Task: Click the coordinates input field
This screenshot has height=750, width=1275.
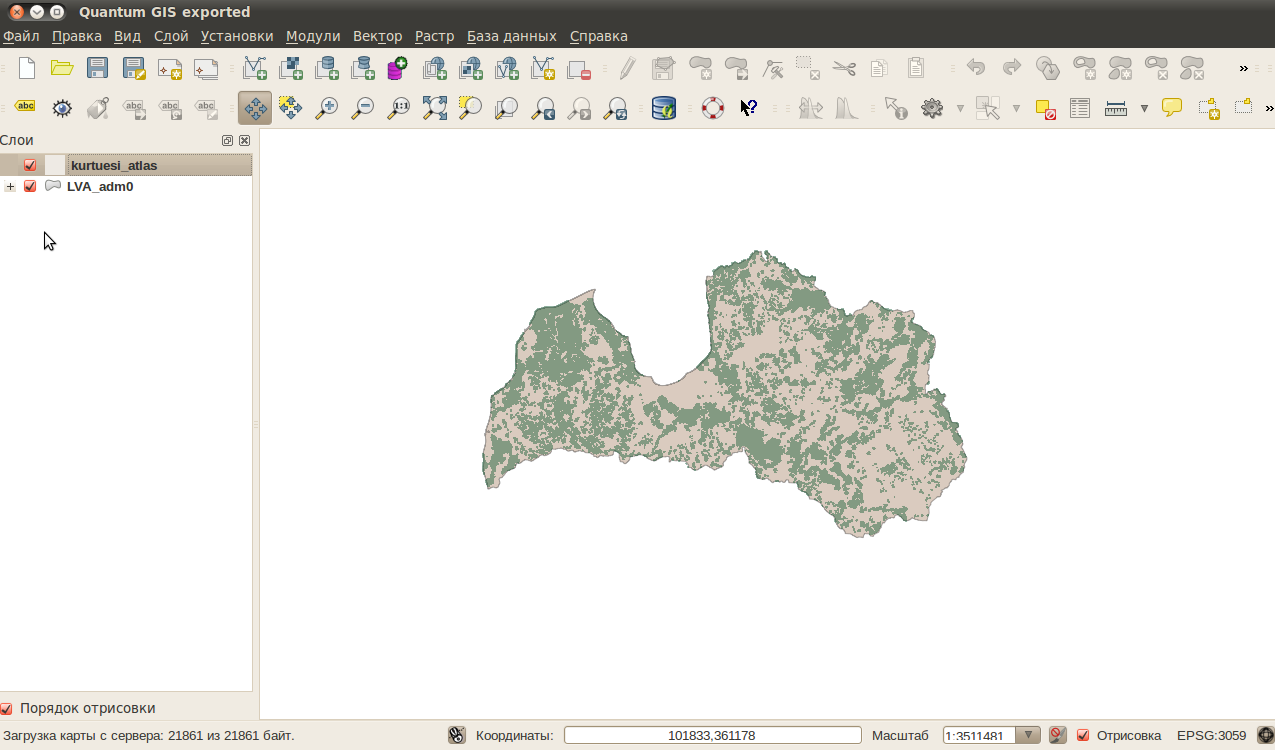Action: pyautogui.click(x=713, y=734)
